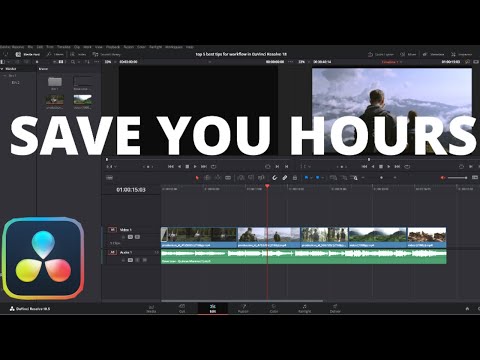Open the Mixer panel button
480x360 pixels.
409,54
